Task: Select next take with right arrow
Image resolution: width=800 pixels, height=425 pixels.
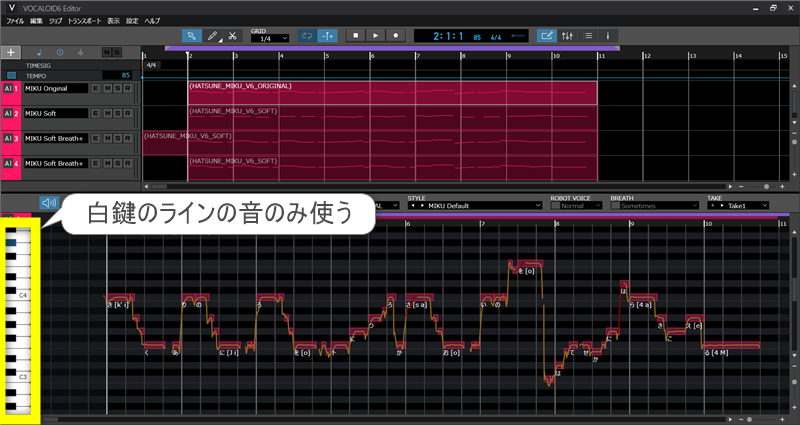Action: pos(721,206)
